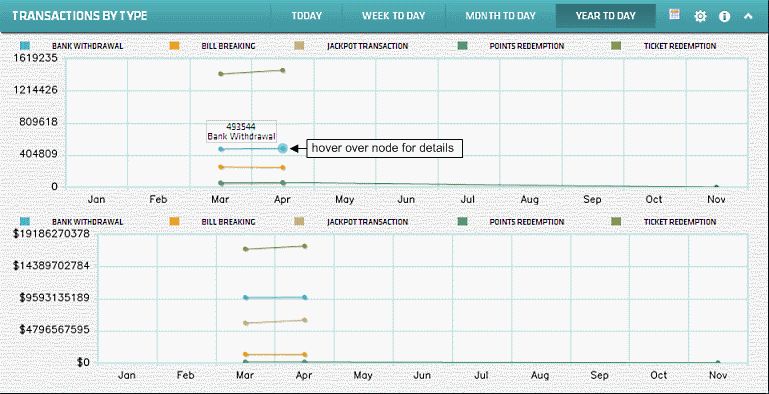Toggle Ticket Redemption swatch in bottom legend
Screen dimensions: 769x394
(x=616, y=222)
